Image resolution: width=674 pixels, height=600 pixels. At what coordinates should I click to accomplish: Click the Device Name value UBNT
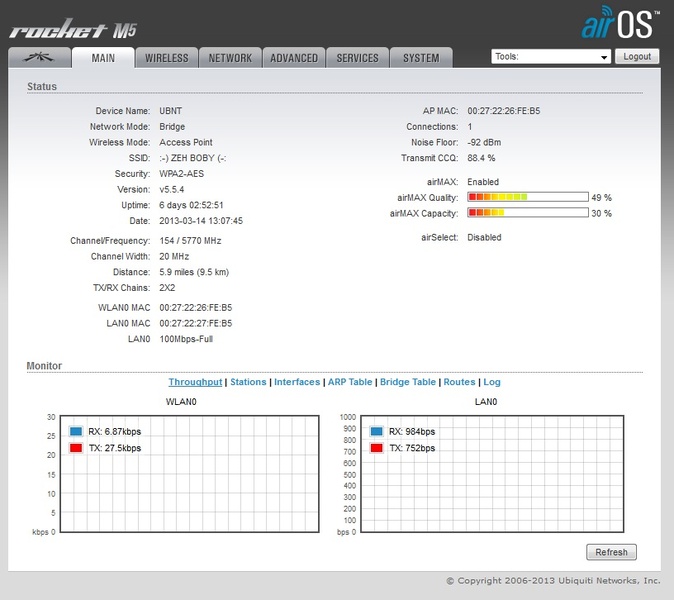(x=171, y=111)
